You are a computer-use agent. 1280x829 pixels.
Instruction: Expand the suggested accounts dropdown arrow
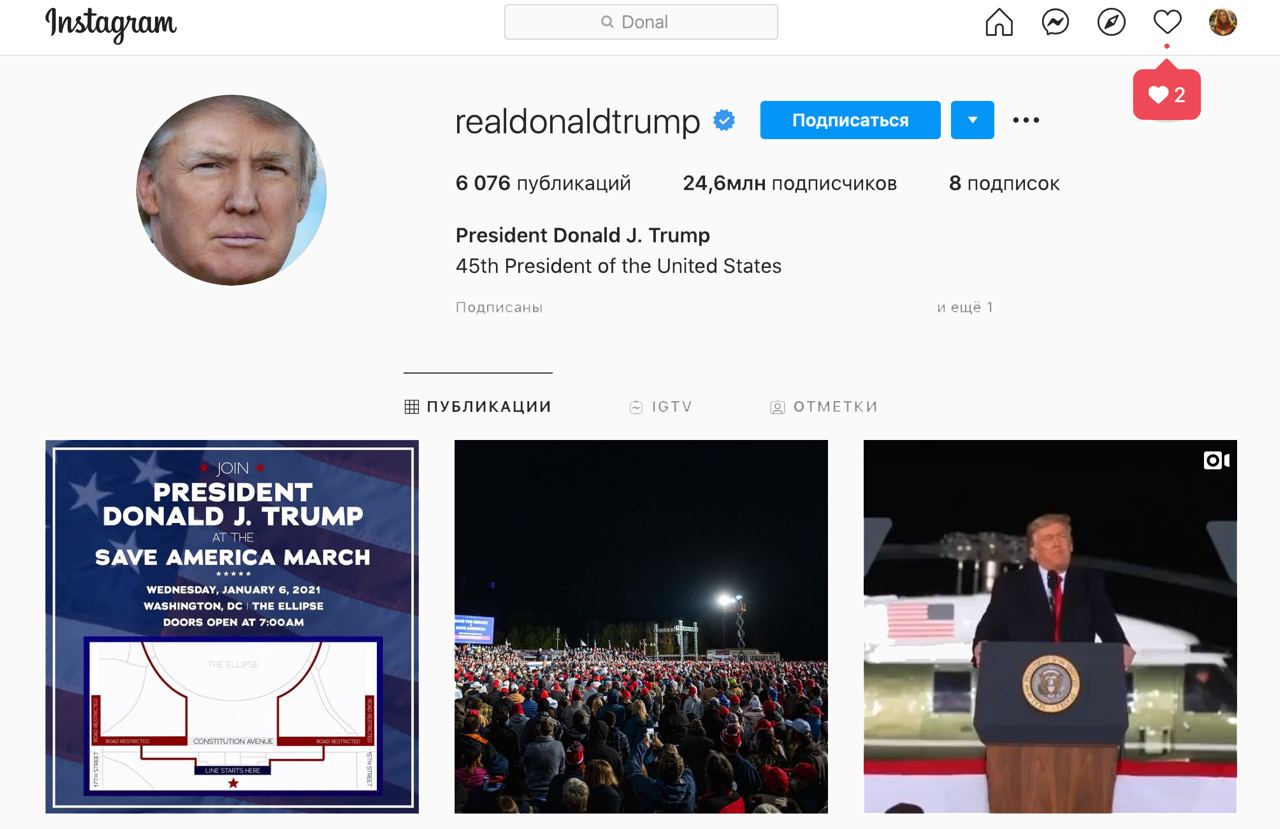(972, 120)
